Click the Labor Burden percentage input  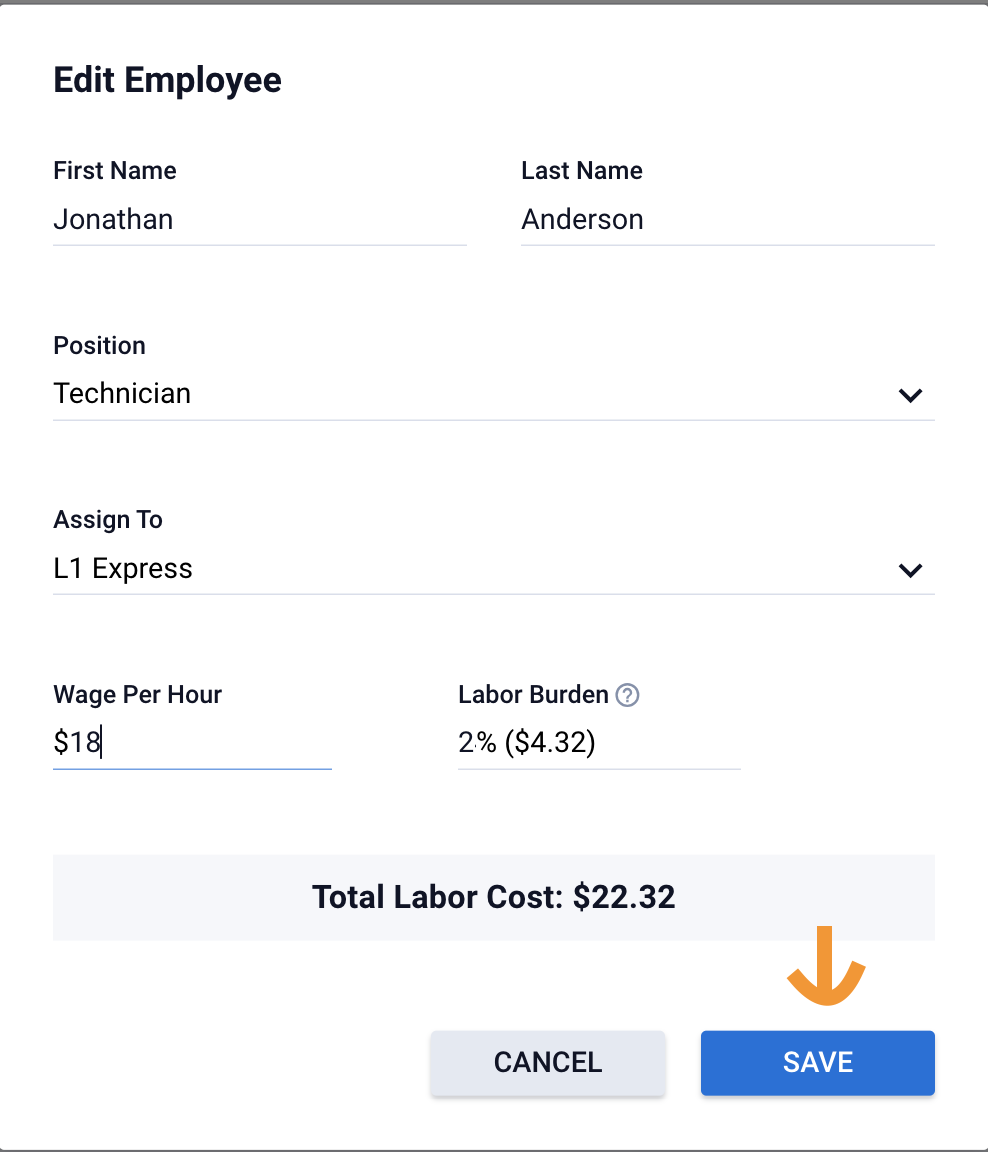point(598,743)
